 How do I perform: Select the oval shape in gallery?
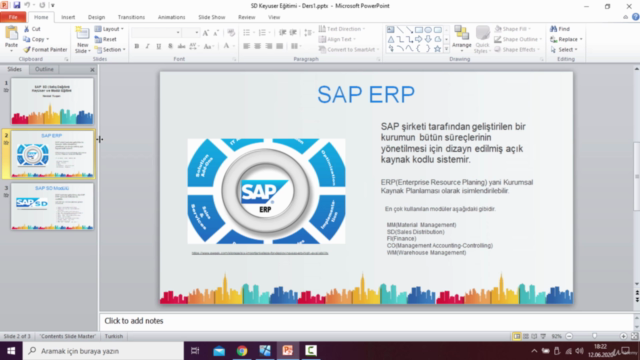428,30
